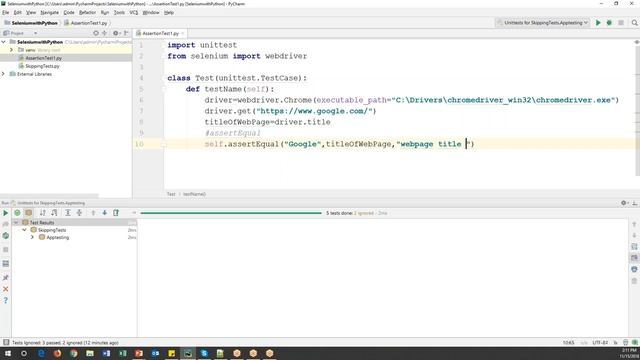Open Run panel settings gear
640x360 pixels.
pos(624,203)
